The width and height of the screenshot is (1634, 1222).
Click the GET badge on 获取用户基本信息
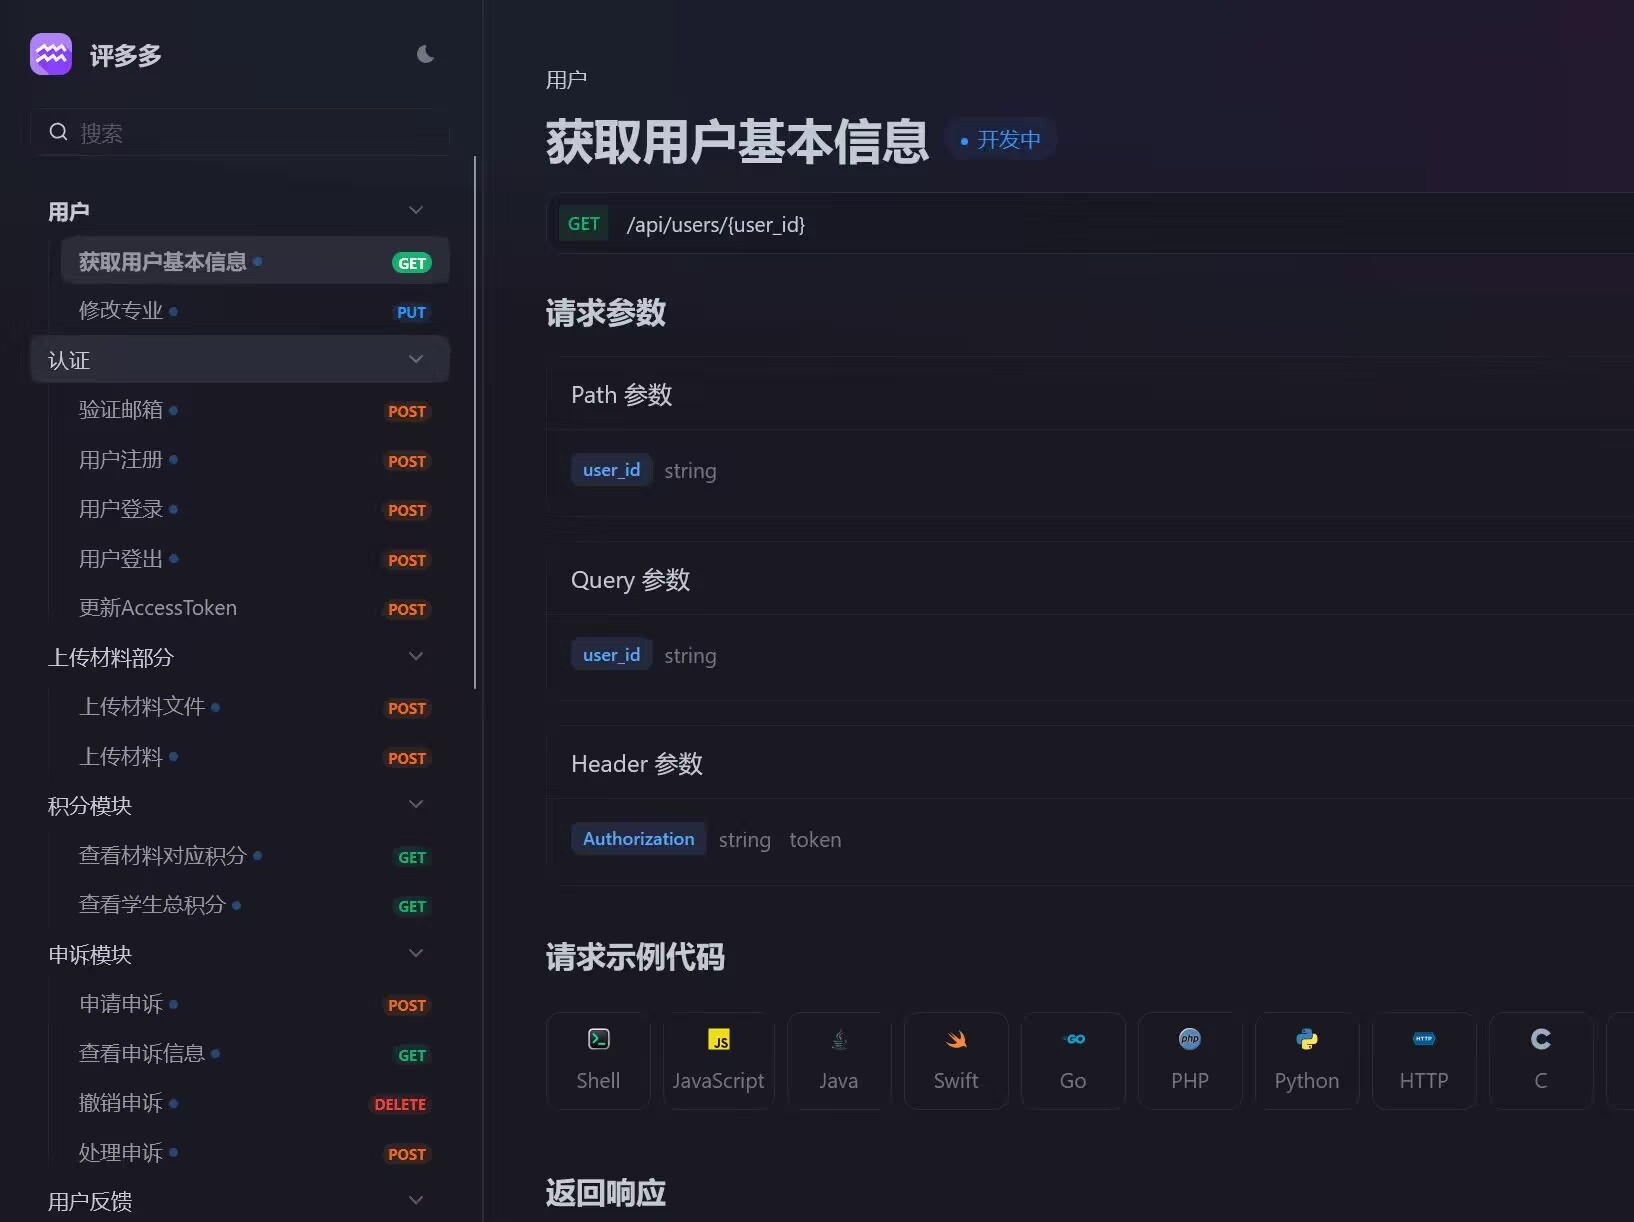point(412,263)
